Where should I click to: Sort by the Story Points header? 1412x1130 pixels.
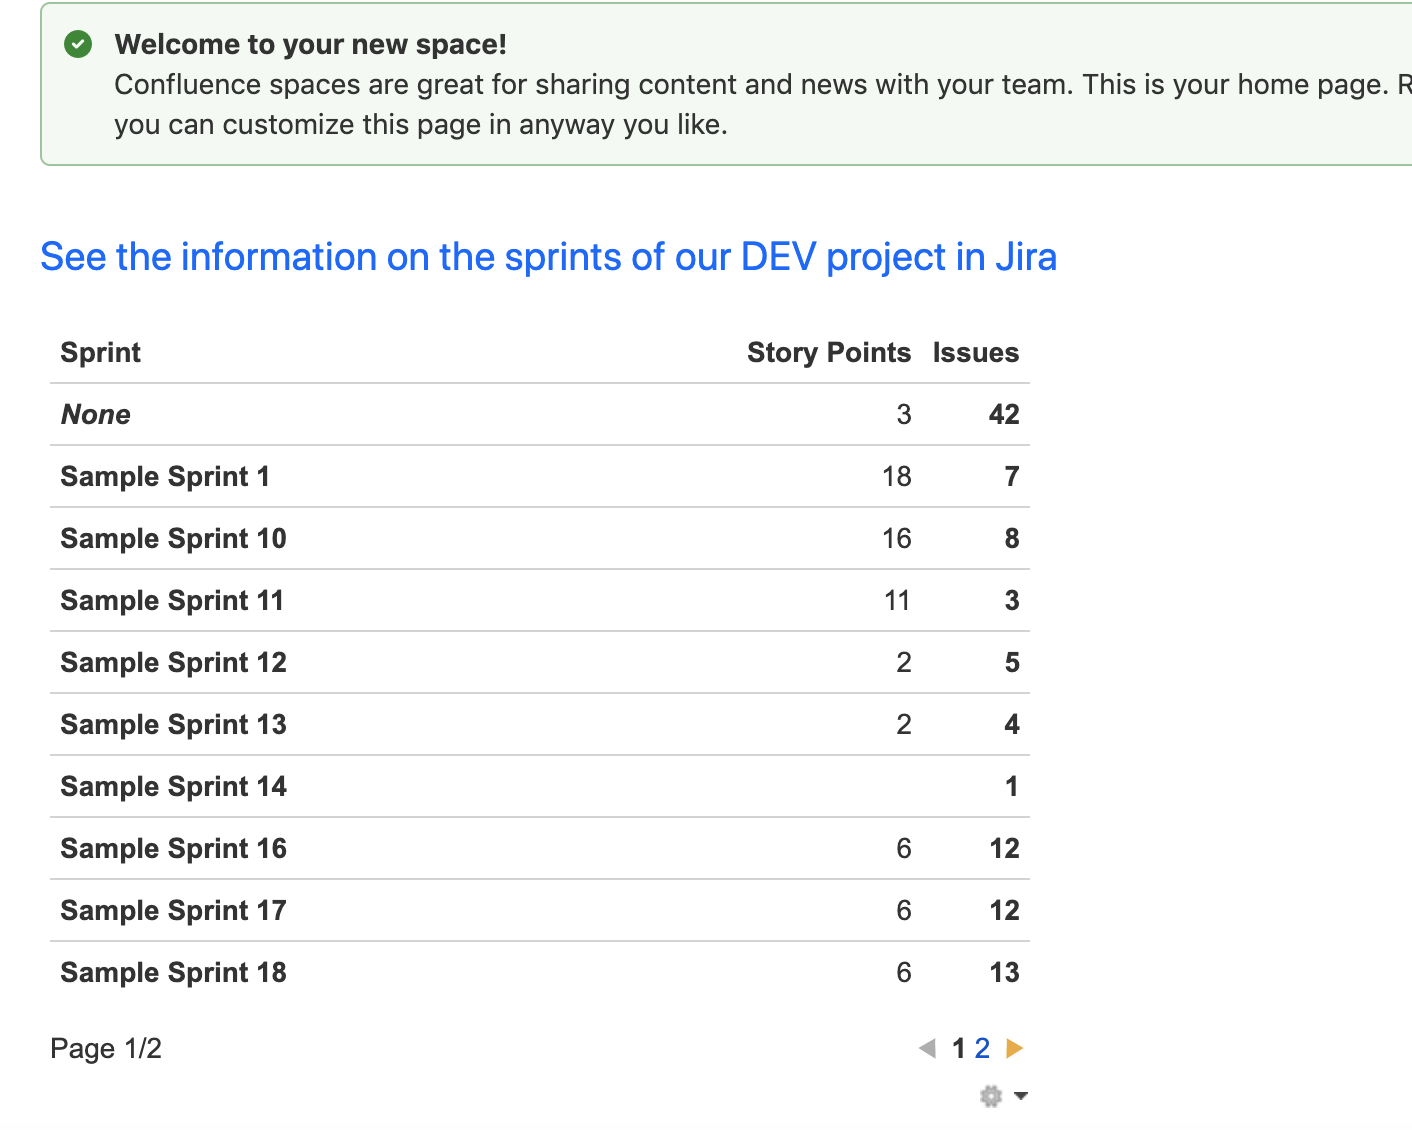click(829, 352)
